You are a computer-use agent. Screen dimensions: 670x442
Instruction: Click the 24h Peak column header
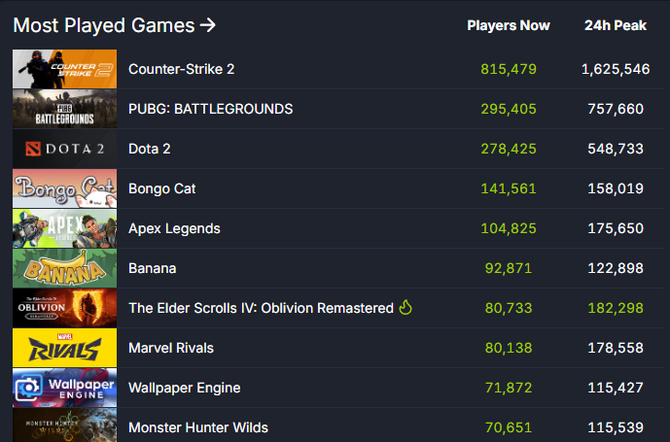coord(615,25)
